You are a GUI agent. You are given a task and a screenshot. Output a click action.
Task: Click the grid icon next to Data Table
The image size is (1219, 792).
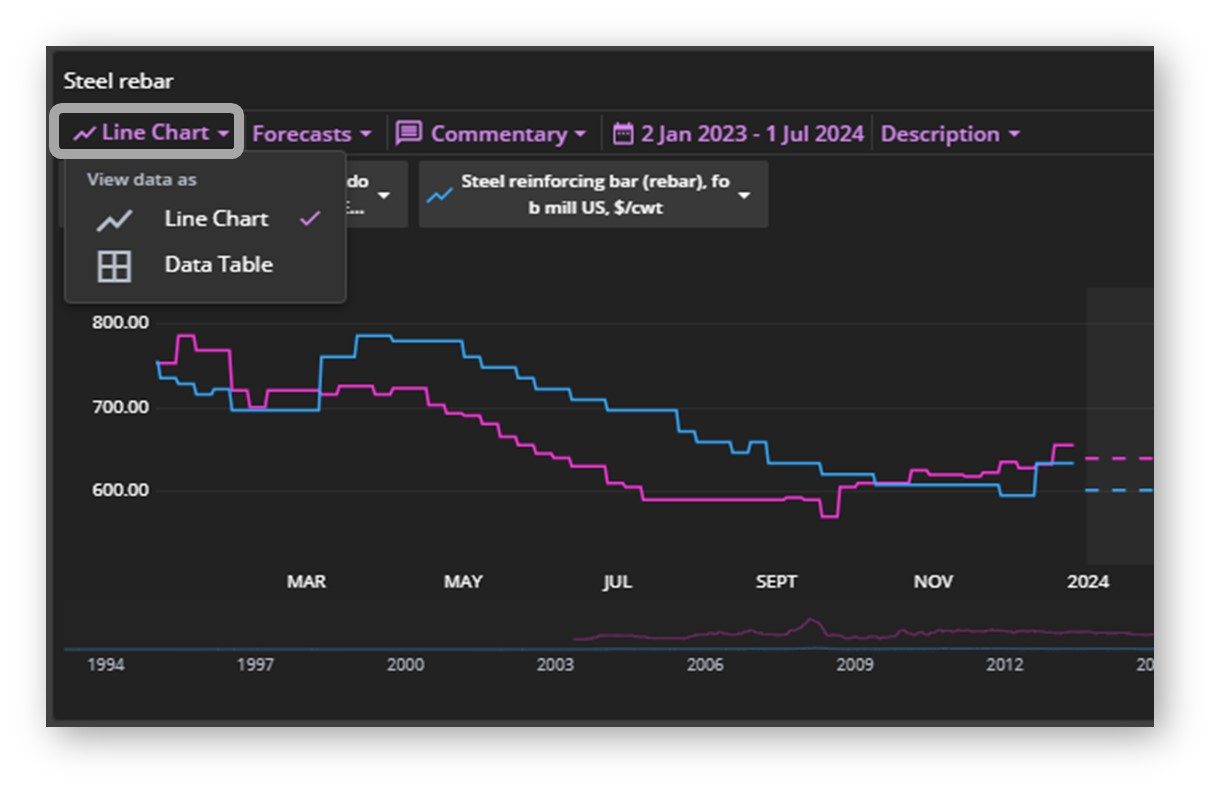tap(114, 265)
